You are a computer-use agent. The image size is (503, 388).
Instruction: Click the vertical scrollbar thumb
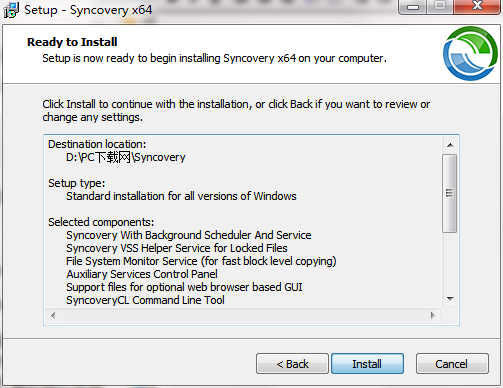450,193
